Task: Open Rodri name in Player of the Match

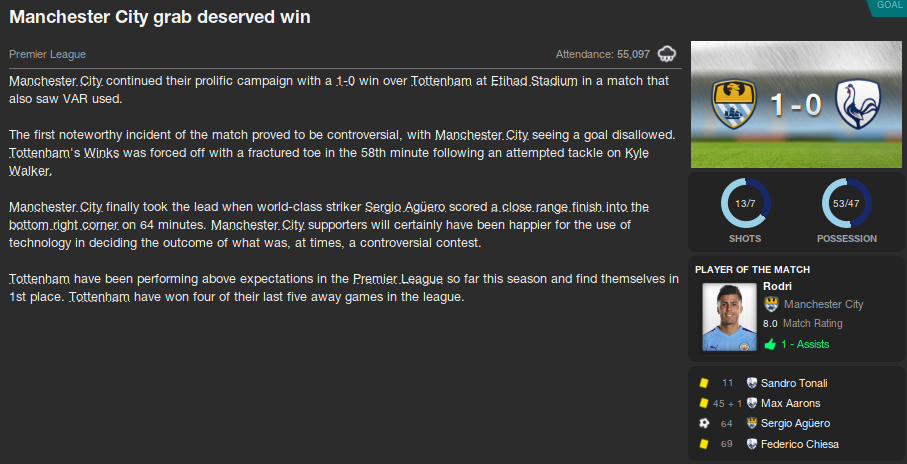Action: 776,286
